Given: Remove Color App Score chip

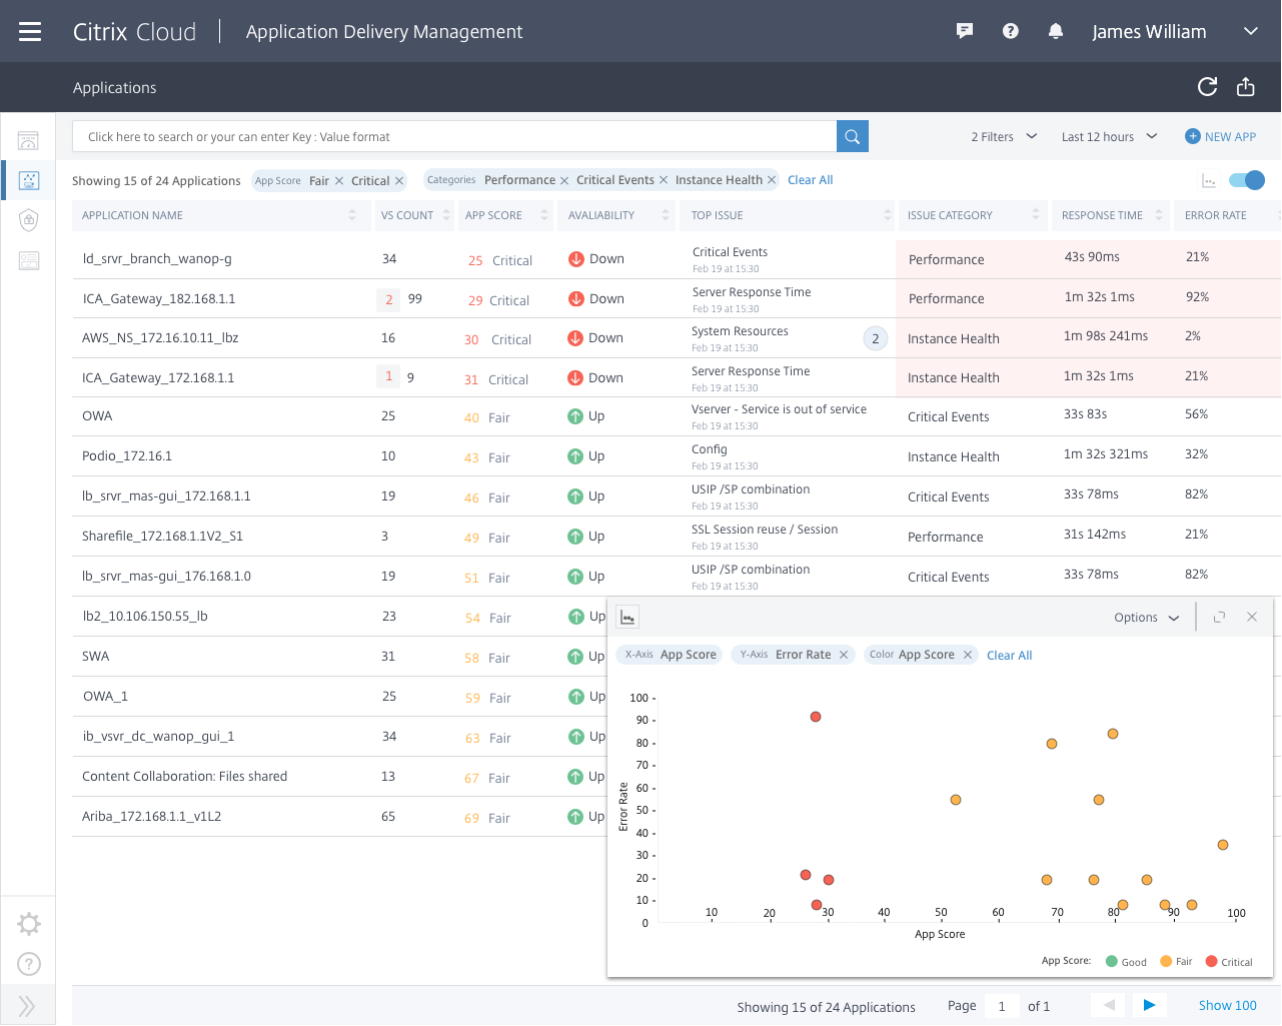Looking at the screenshot, I should (x=967, y=655).
